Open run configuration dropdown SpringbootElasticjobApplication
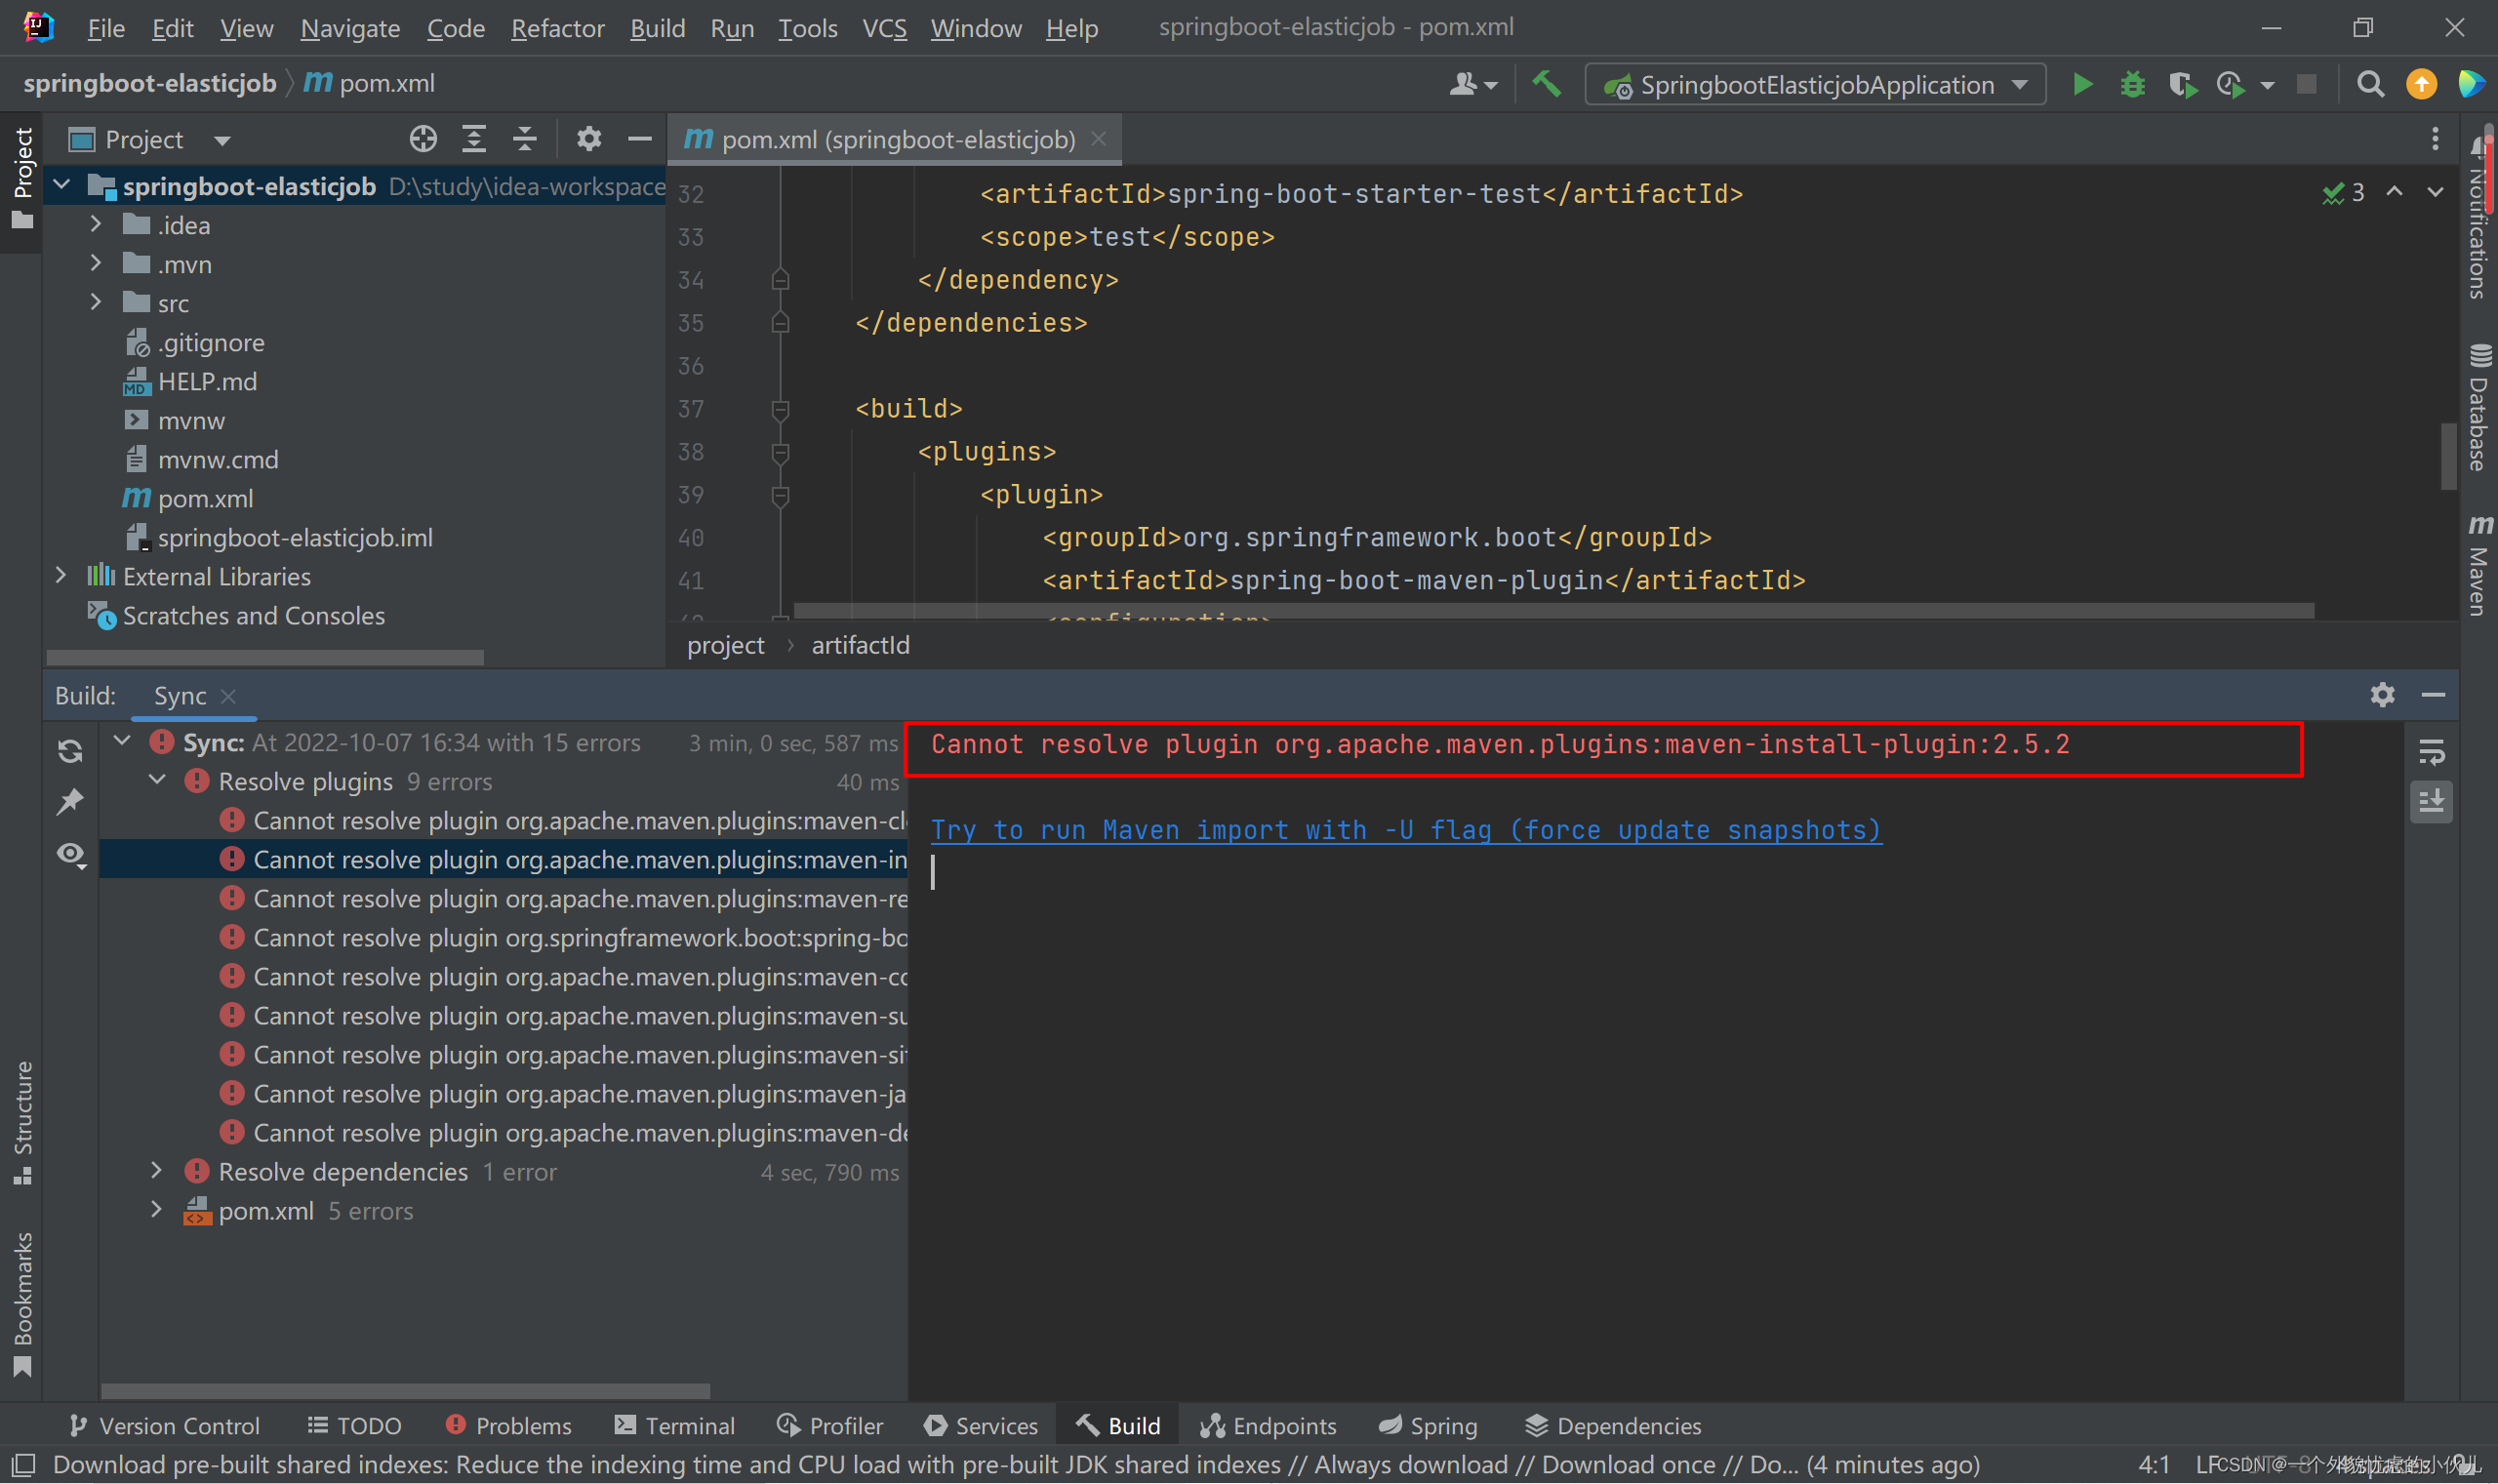This screenshot has height=1484, width=2498. (1815, 85)
